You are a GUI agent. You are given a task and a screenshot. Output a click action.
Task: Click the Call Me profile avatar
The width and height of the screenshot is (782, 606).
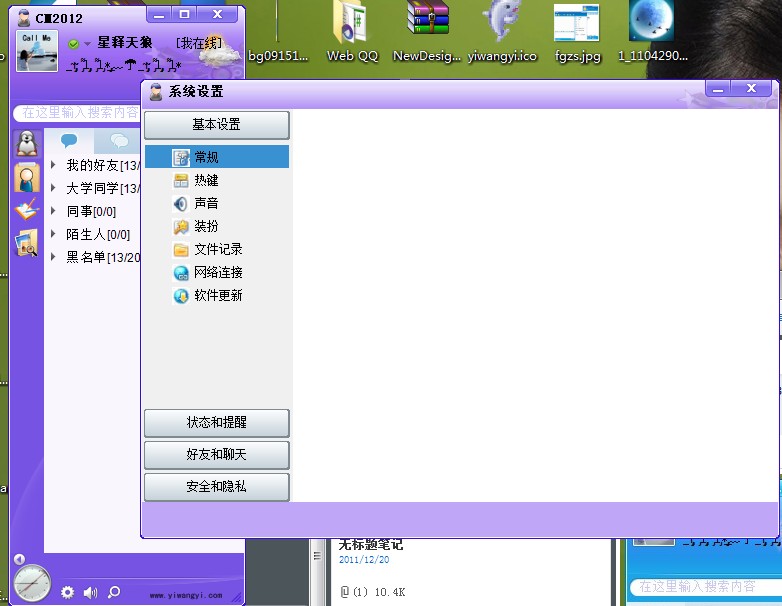[x=36, y=52]
